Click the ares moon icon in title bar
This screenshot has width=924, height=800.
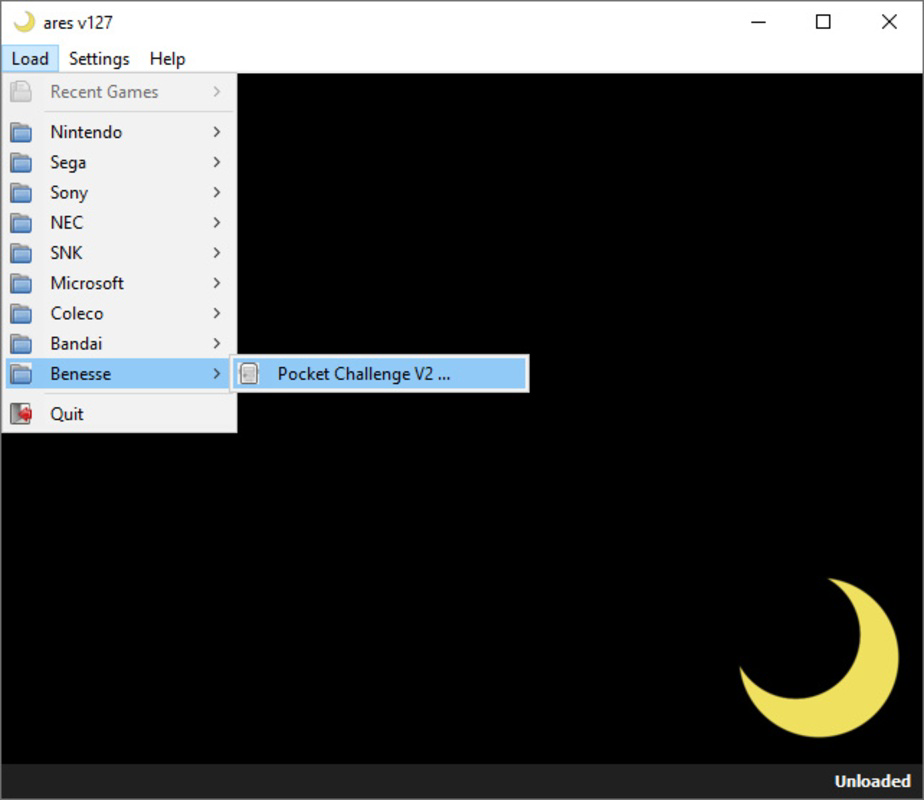coord(24,22)
